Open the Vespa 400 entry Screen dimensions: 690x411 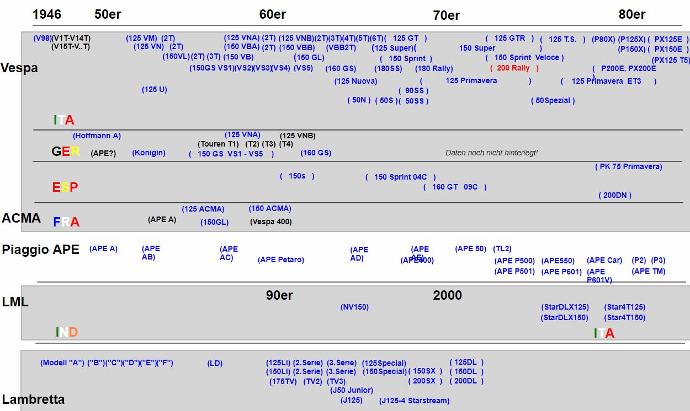[x=270, y=221]
